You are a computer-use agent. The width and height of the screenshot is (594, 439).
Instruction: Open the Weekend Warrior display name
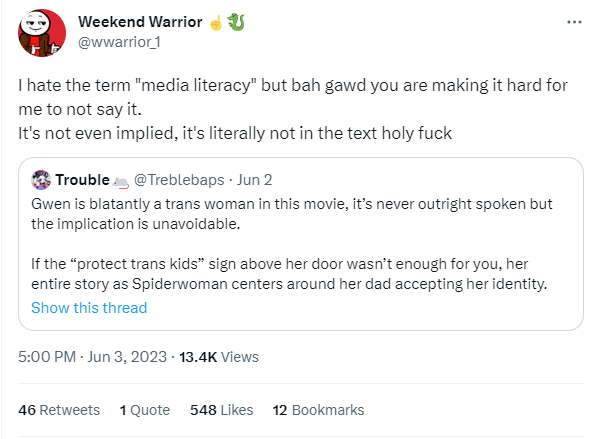click(140, 22)
